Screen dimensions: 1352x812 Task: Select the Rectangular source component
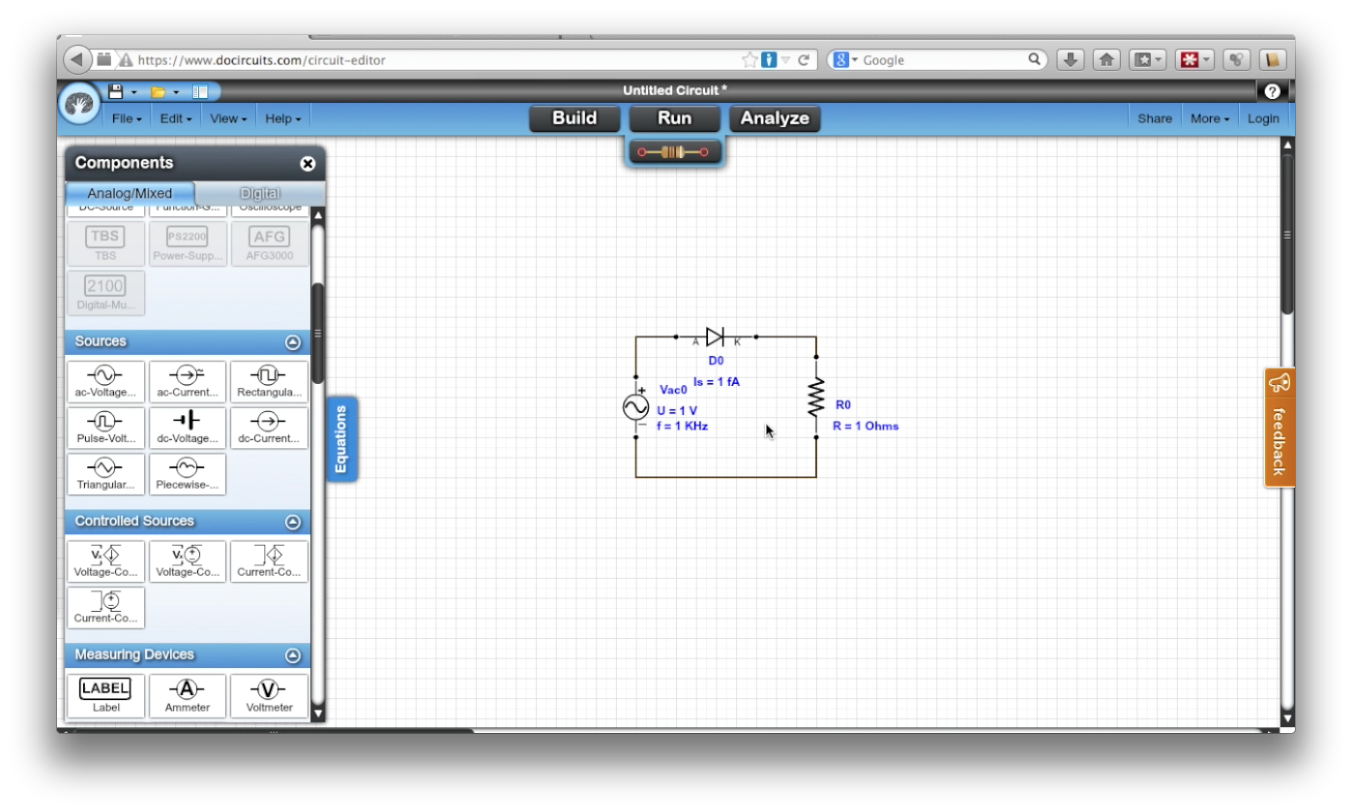pyautogui.click(x=270, y=381)
